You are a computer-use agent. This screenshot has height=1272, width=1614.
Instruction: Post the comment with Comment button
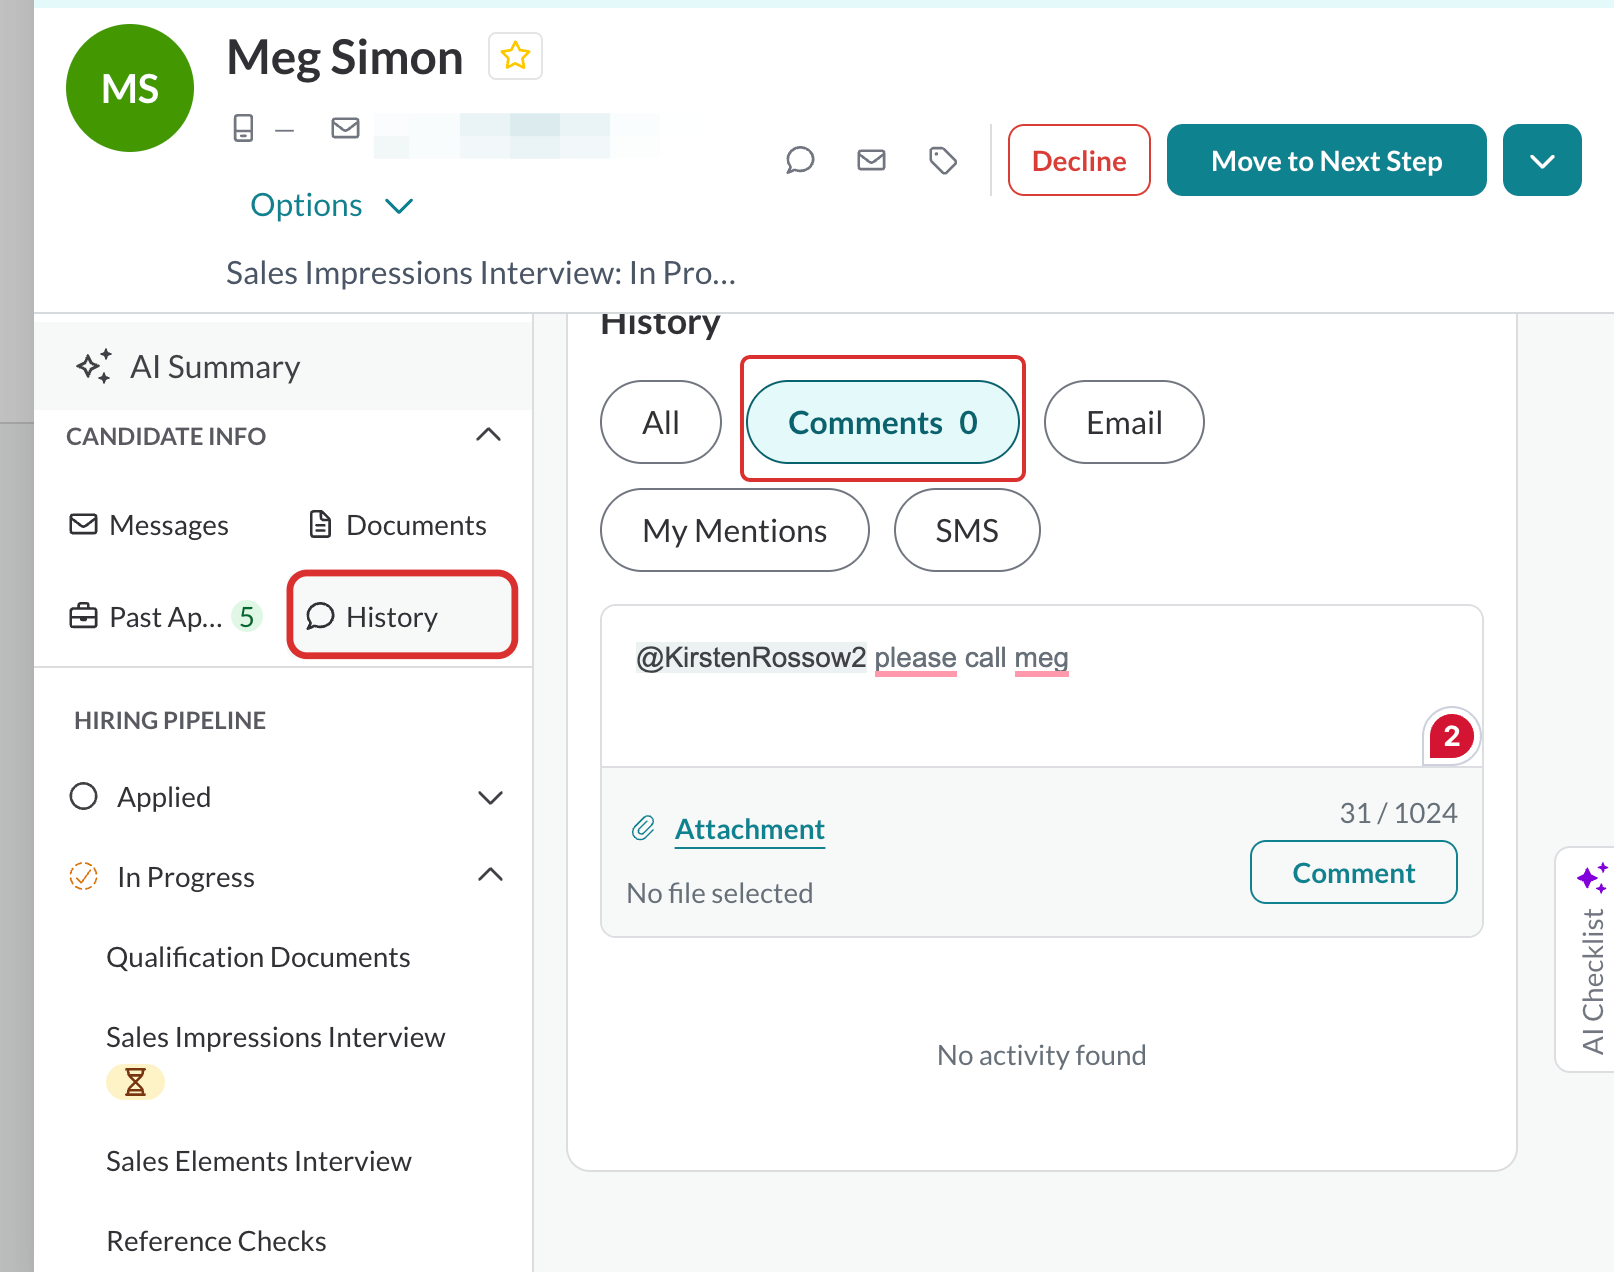point(1354,872)
